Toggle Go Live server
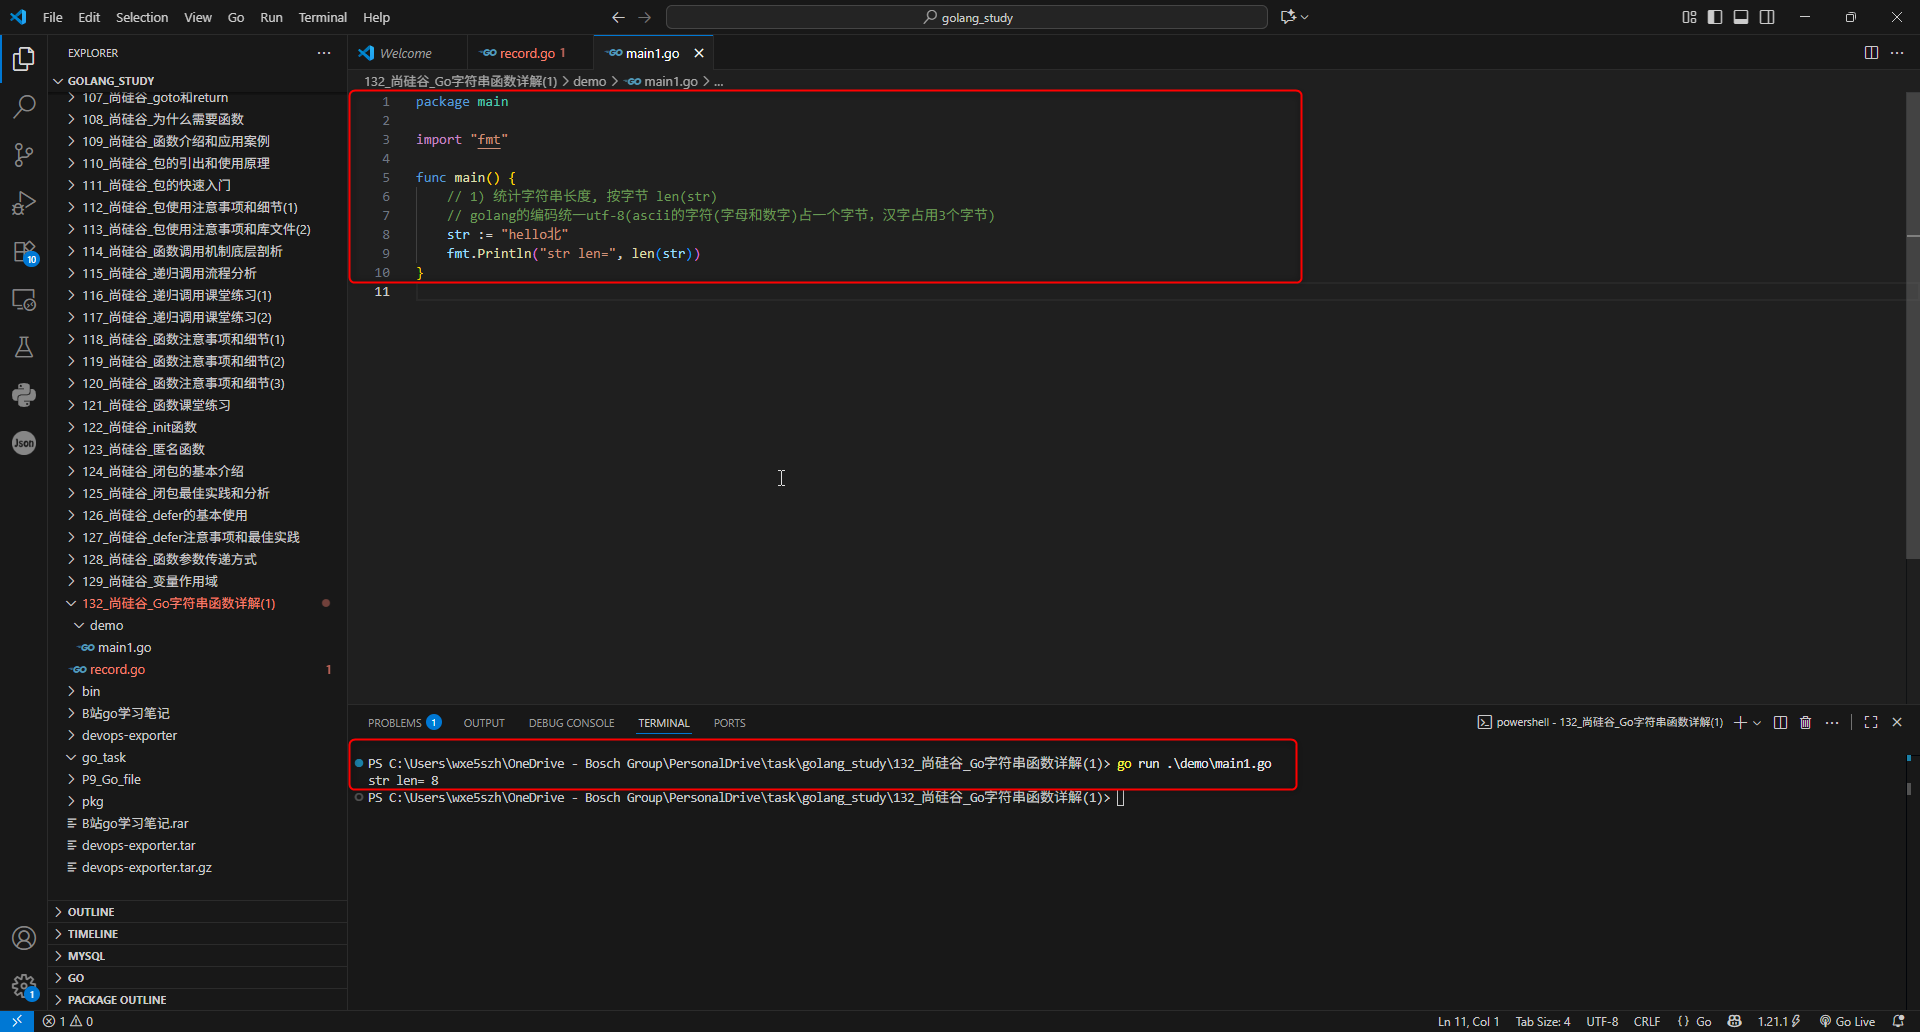The image size is (1920, 1032). [x=1847, y=1021]
